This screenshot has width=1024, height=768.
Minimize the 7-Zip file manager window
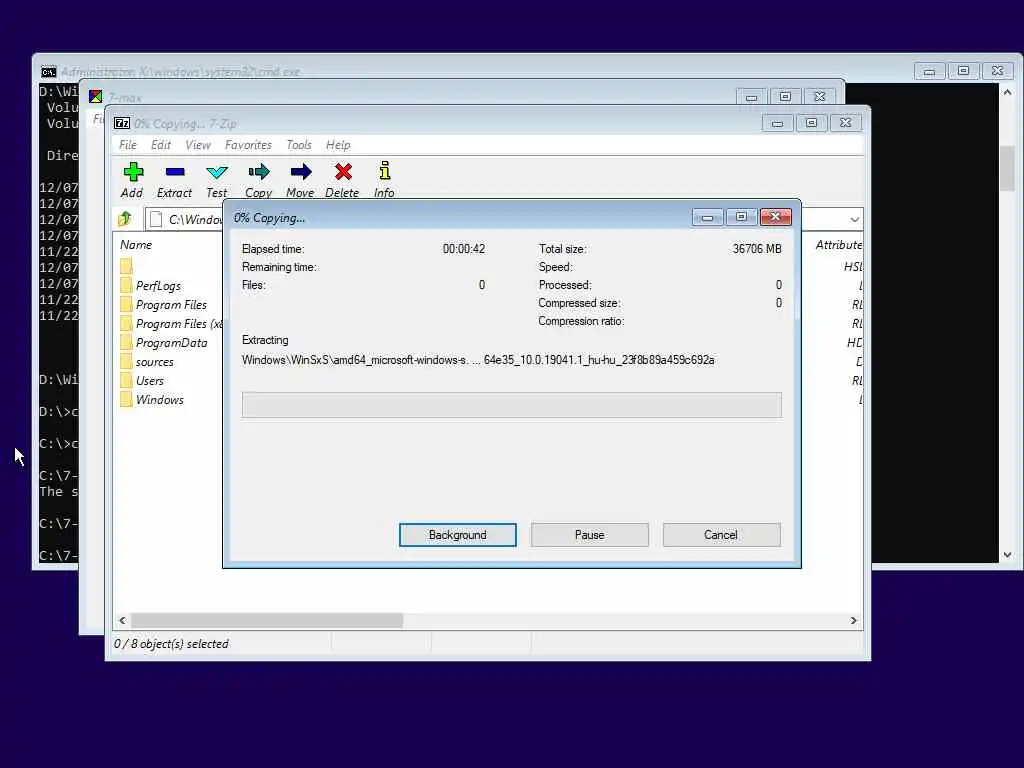[x=777, y=123]
